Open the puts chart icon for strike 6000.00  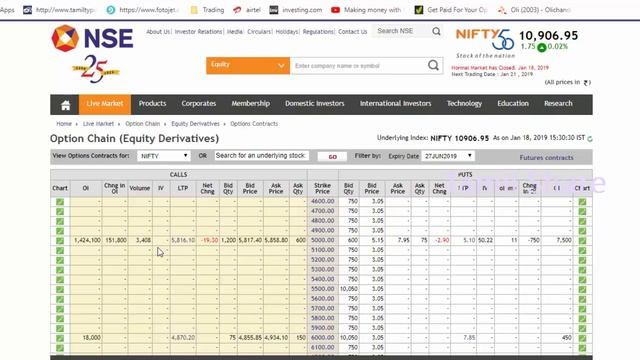tap(582, 338)
